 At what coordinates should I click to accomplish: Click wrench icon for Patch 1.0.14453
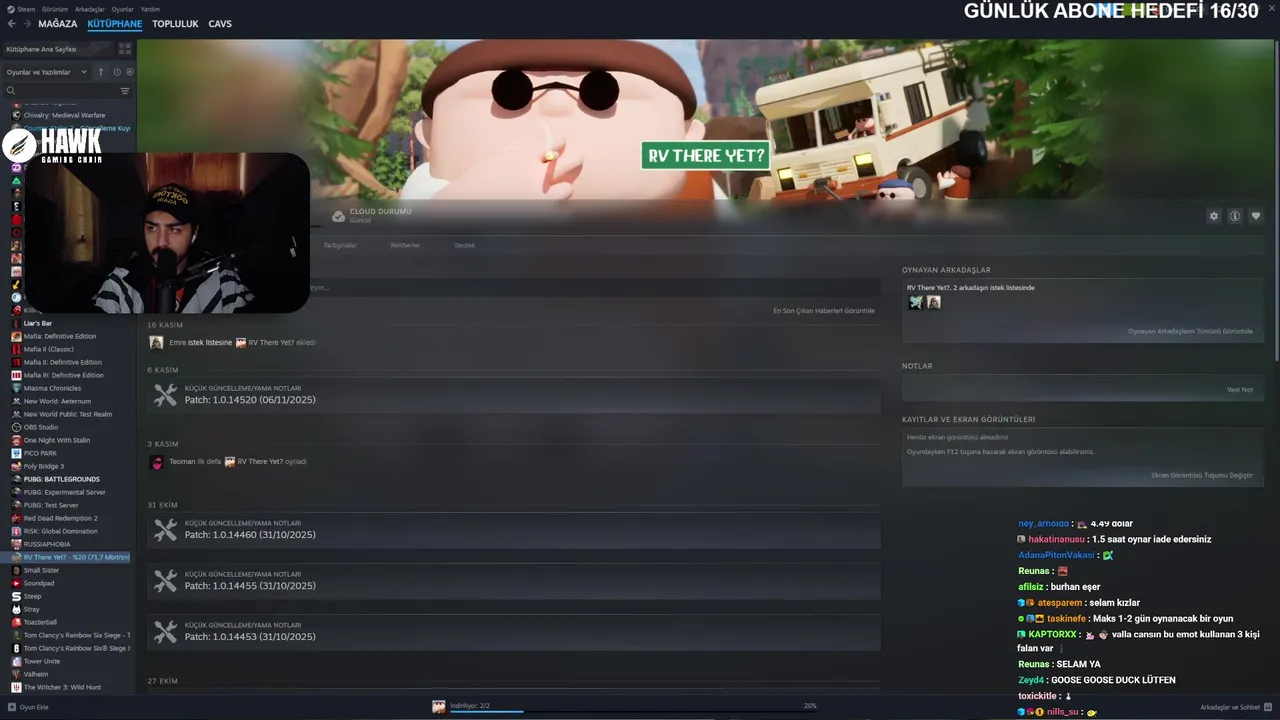tap(166, 632)
